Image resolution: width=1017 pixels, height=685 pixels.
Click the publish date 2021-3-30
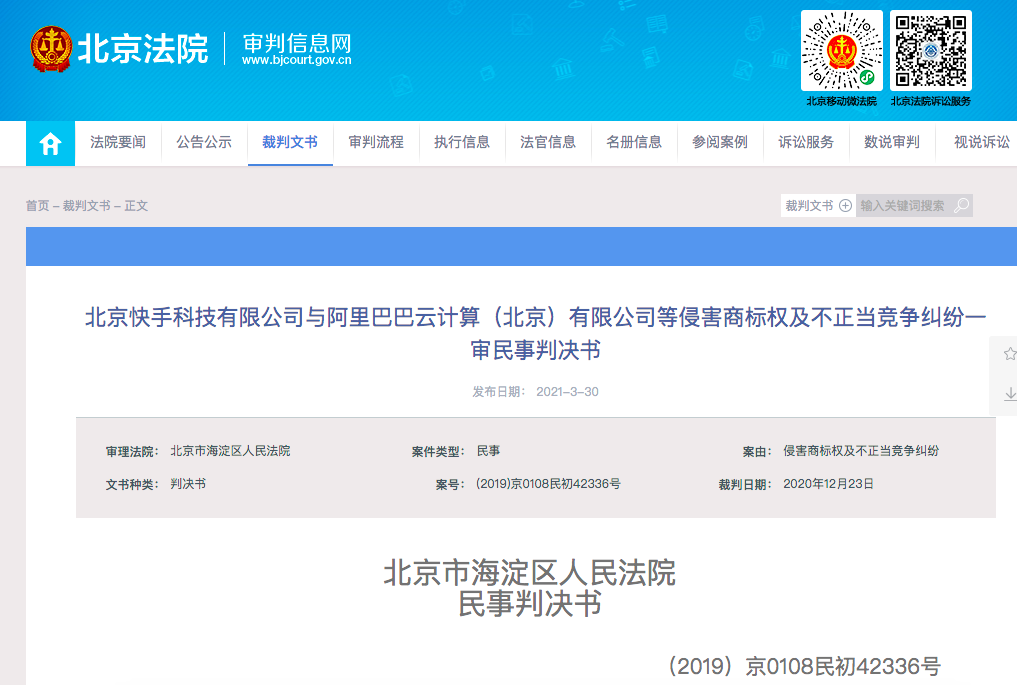(568, 392)
